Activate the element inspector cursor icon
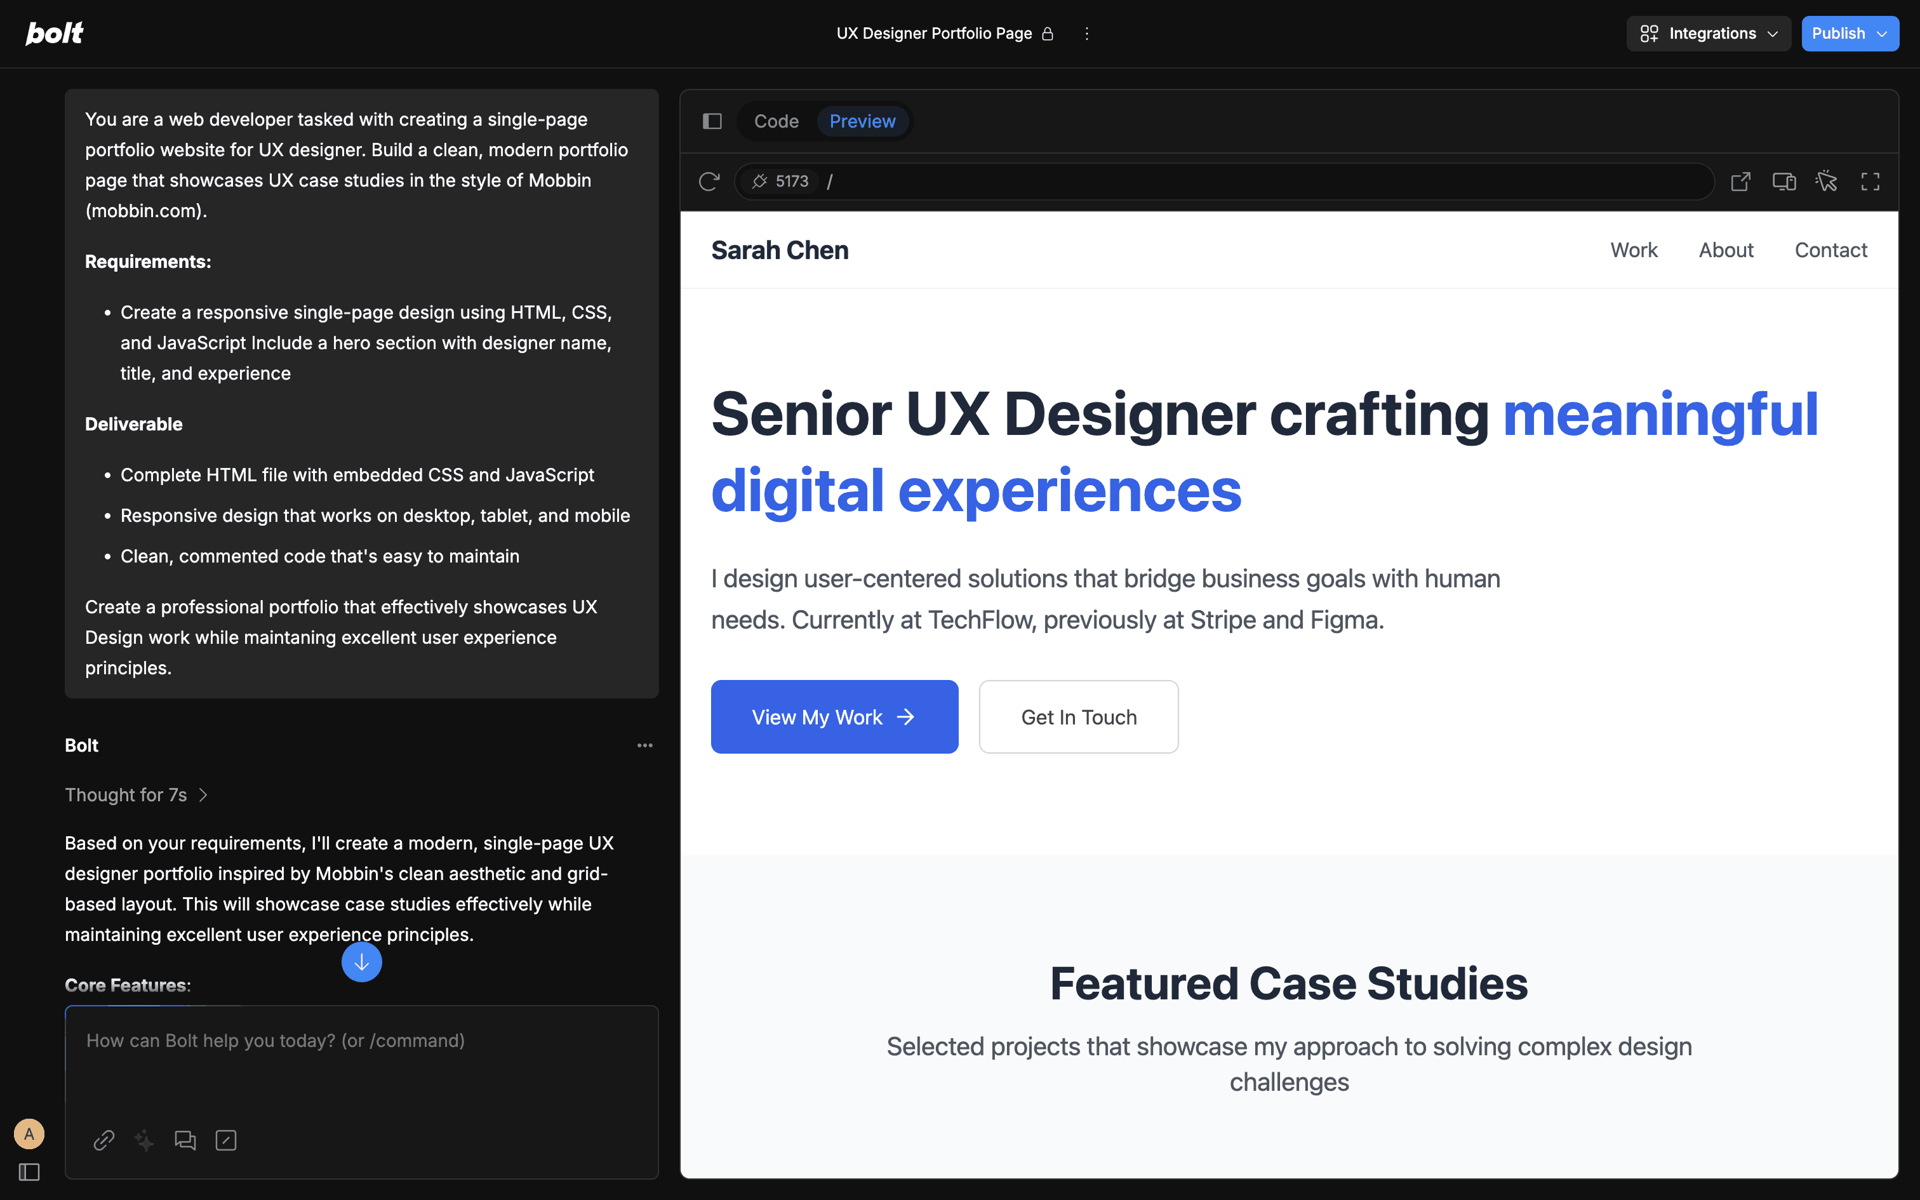Viewport: 1920px width, 1200px height. pyautogui.click(x=1827, y=181)
